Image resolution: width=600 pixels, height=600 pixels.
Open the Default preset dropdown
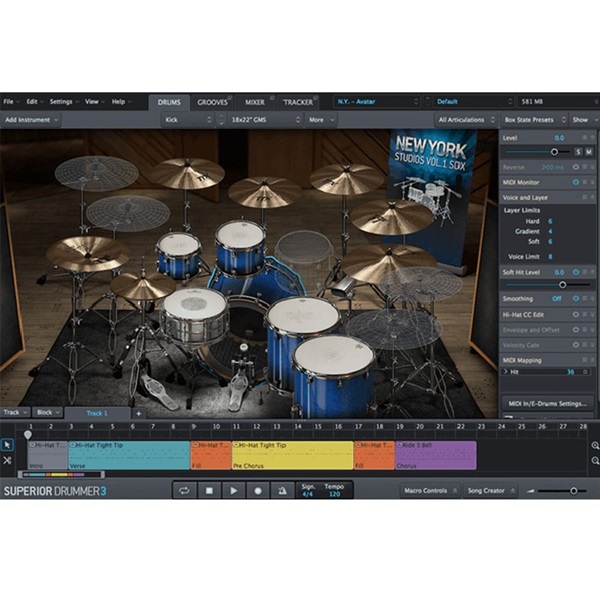pyautogui.click(x=474, y=102)
